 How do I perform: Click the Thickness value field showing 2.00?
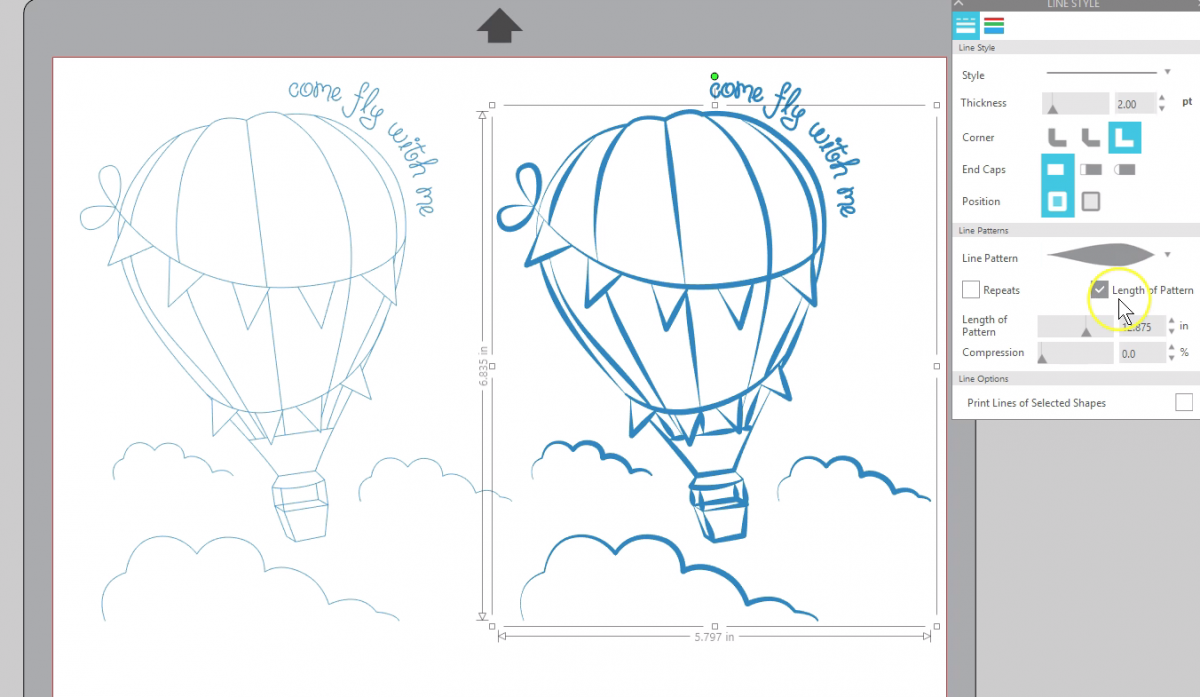(x=1135, y=103)
